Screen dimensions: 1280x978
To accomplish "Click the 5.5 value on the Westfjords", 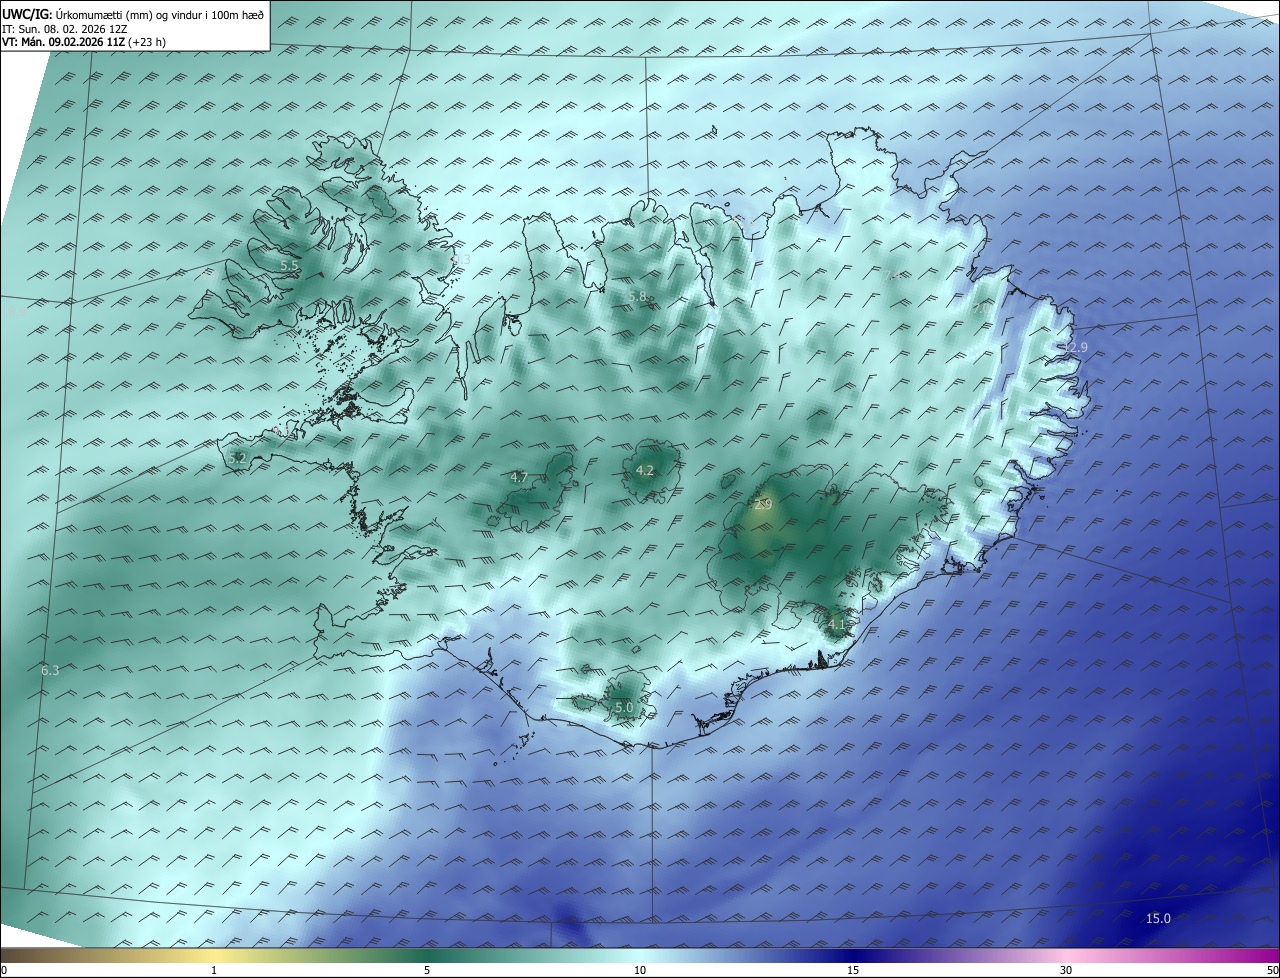I will click(289, 265).
